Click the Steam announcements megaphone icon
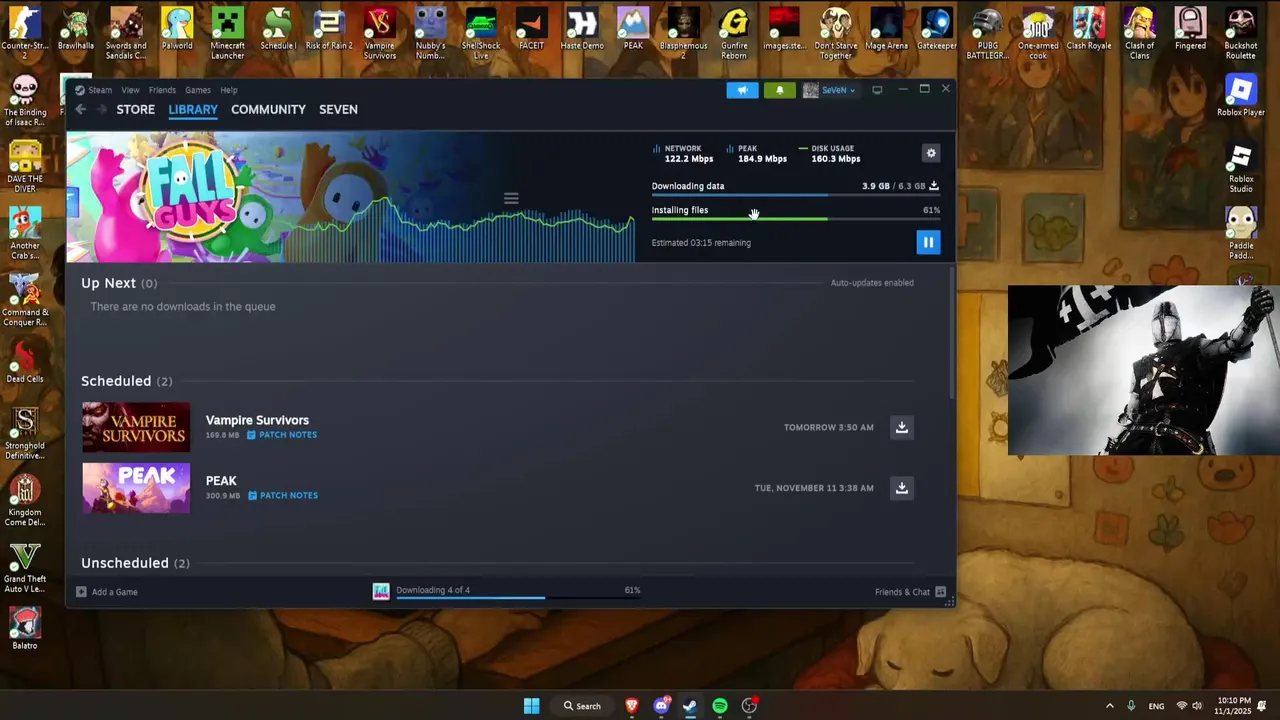The height and width of the screenshot is (720, 1280). tap(742, 90)
